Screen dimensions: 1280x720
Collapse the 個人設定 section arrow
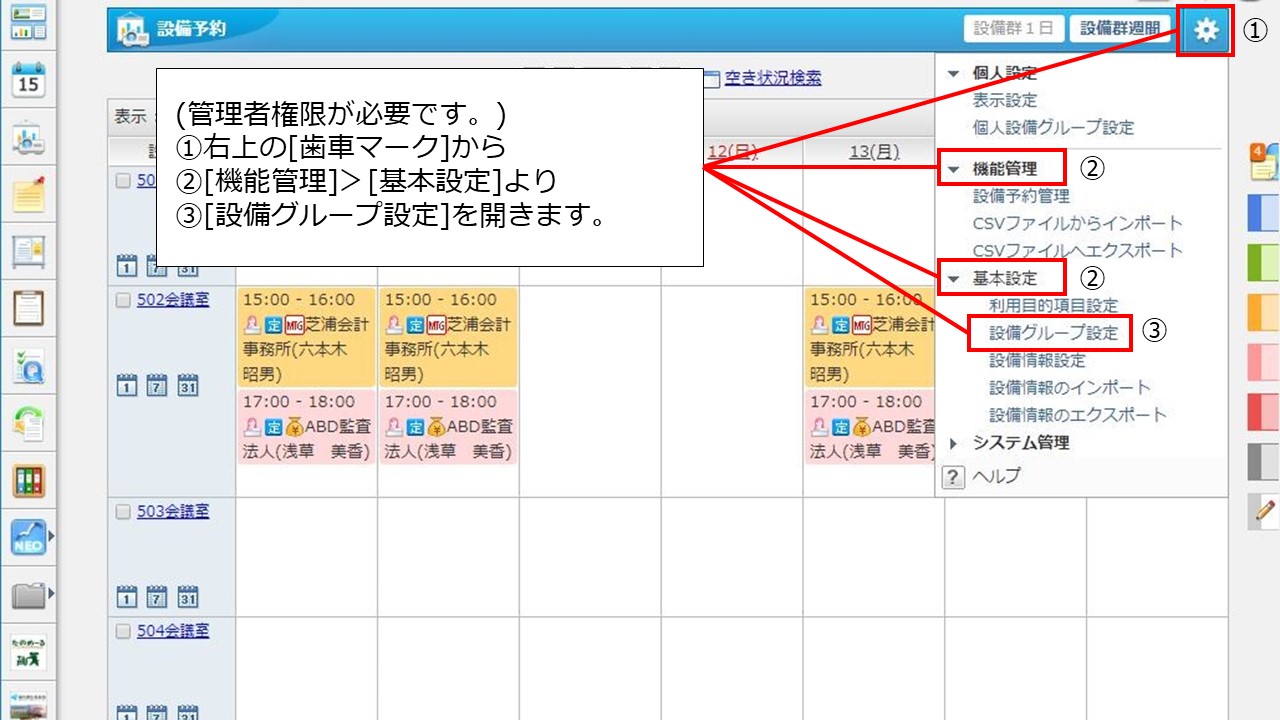pos(953,73)
